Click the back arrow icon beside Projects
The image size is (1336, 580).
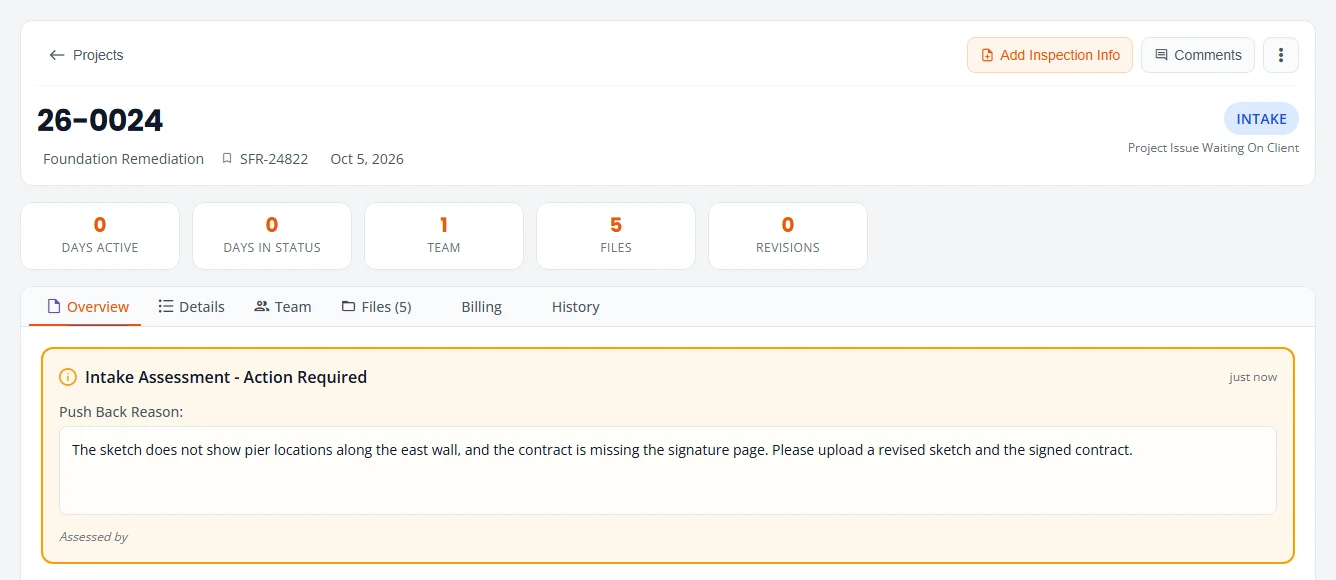click(57, 55)
